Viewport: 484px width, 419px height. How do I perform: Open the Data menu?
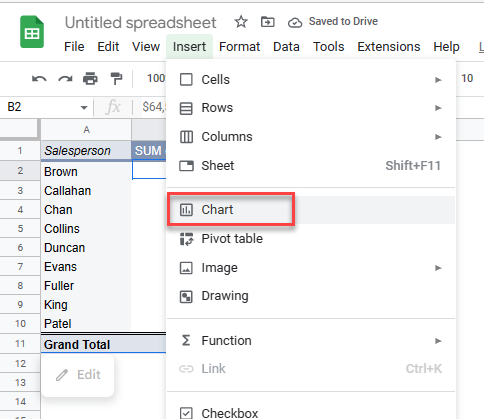pyautogui.click(x=286, y=47)
